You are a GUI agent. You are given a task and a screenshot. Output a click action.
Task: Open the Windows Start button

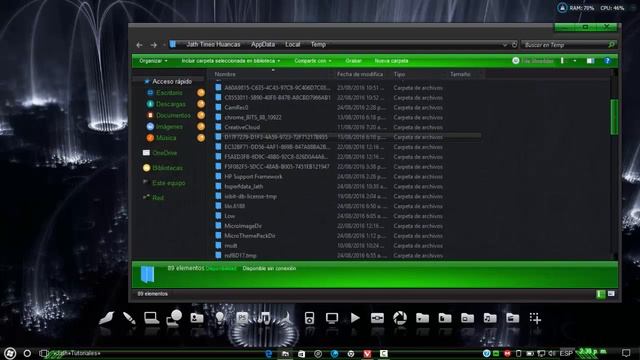point(9,353)
